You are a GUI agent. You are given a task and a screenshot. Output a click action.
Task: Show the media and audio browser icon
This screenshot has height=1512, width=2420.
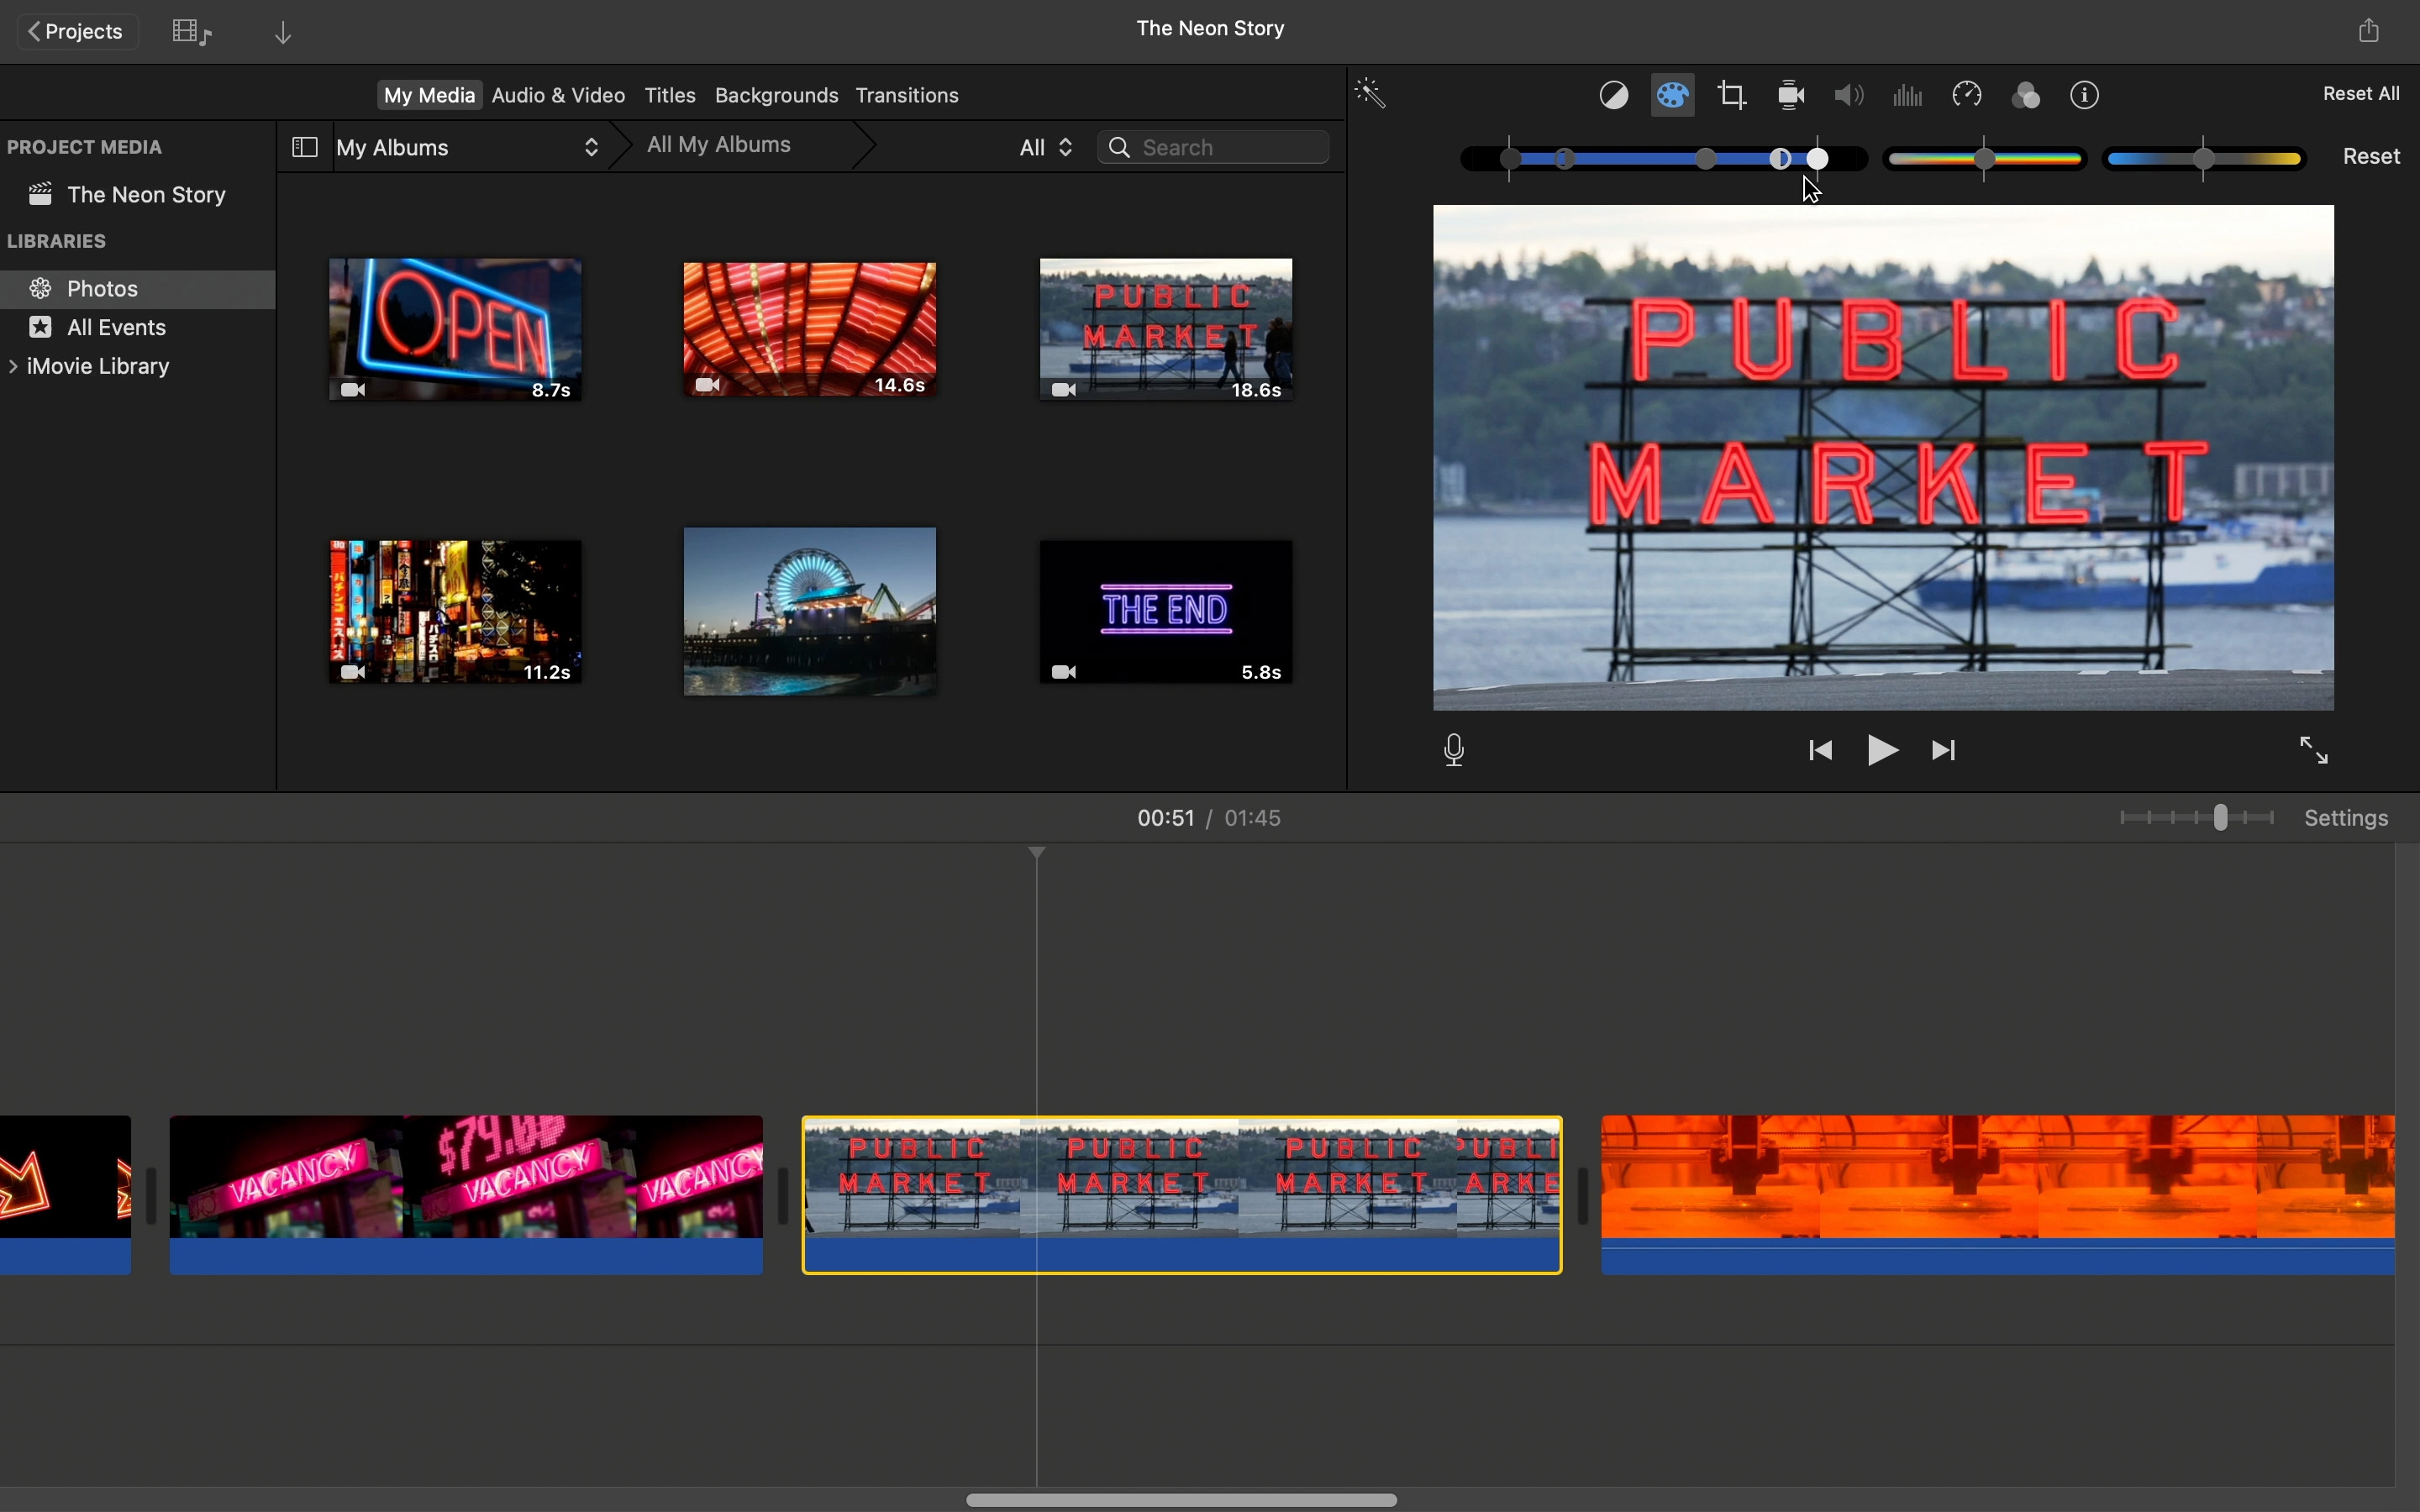tap(192, 32)
